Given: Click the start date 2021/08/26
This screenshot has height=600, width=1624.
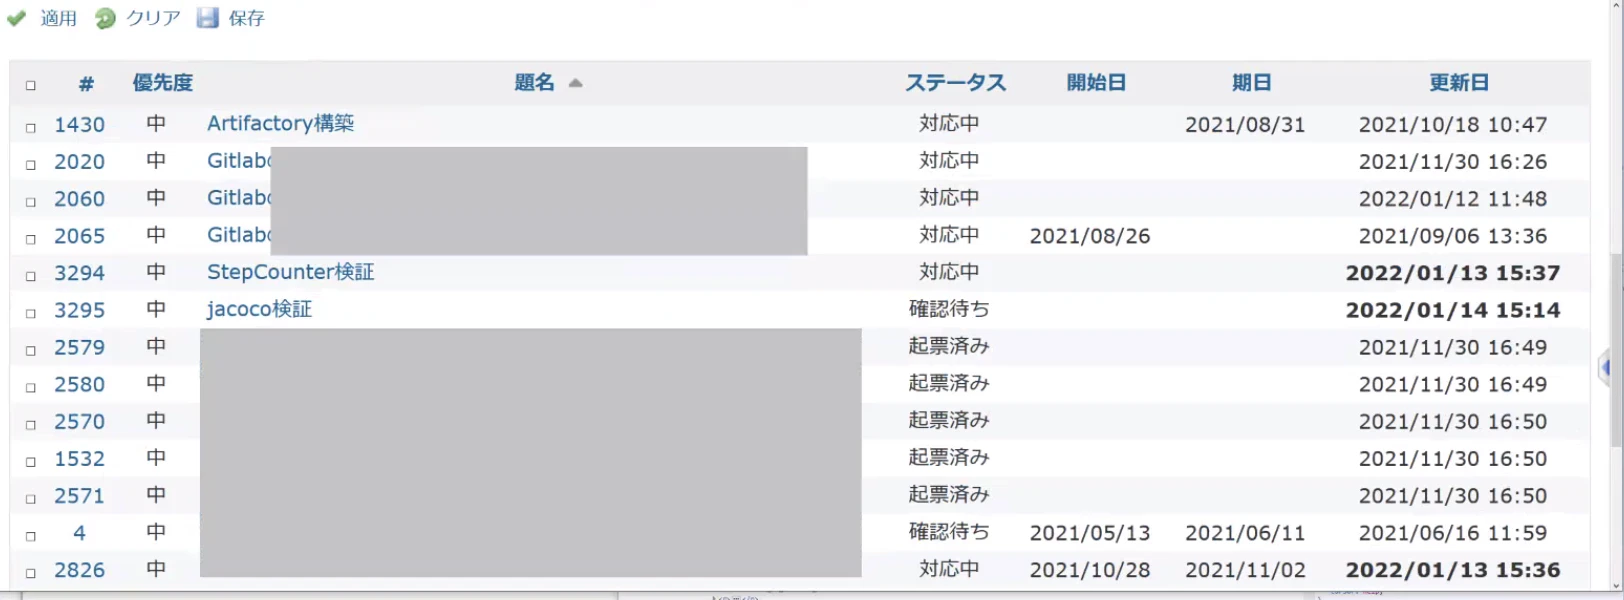Looking at the screenshot, I should pyautogui.click(x=1090, y=236).
